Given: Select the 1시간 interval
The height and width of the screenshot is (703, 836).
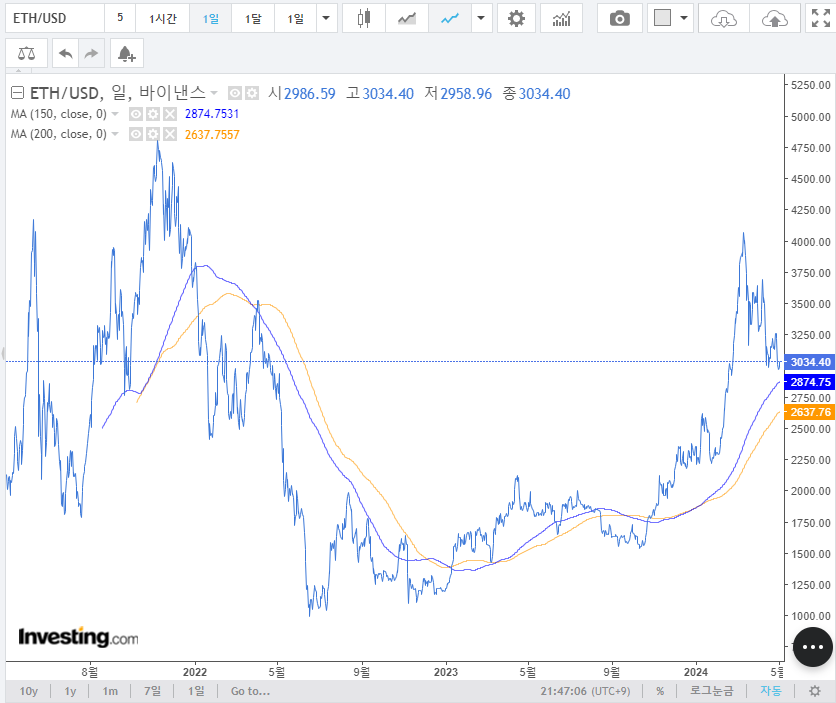Looking at the screenshot, I should [163, 19].
